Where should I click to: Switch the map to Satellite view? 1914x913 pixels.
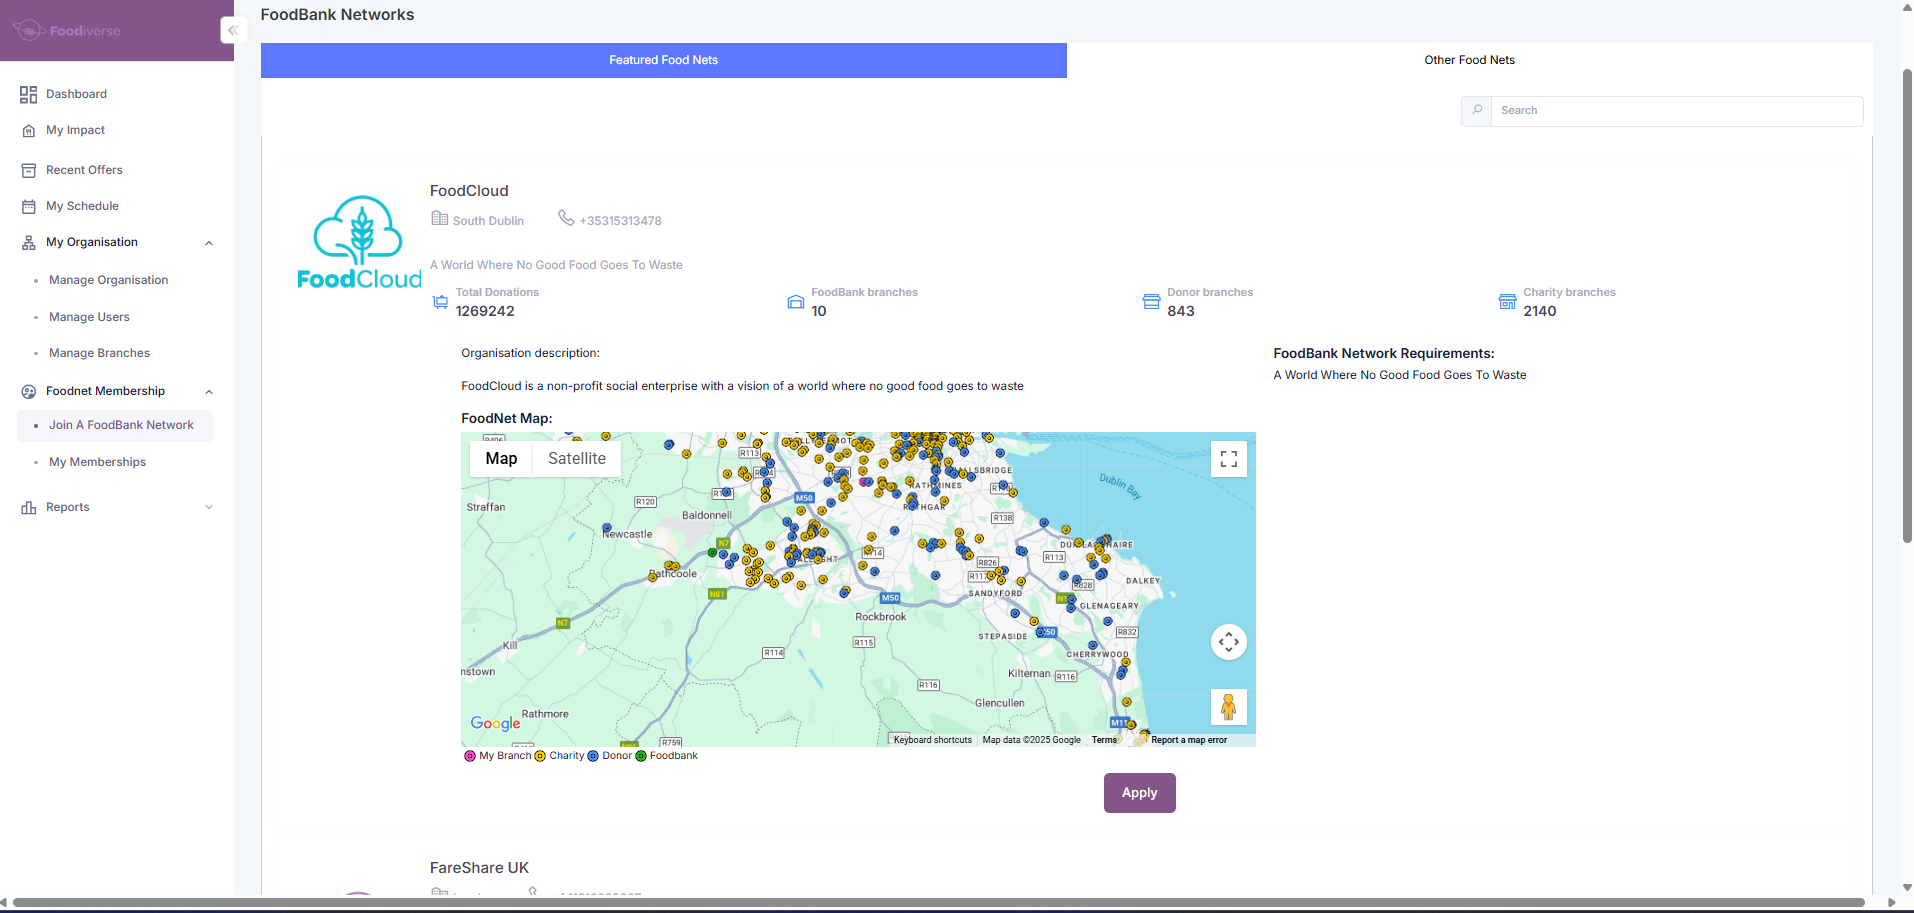576,459
